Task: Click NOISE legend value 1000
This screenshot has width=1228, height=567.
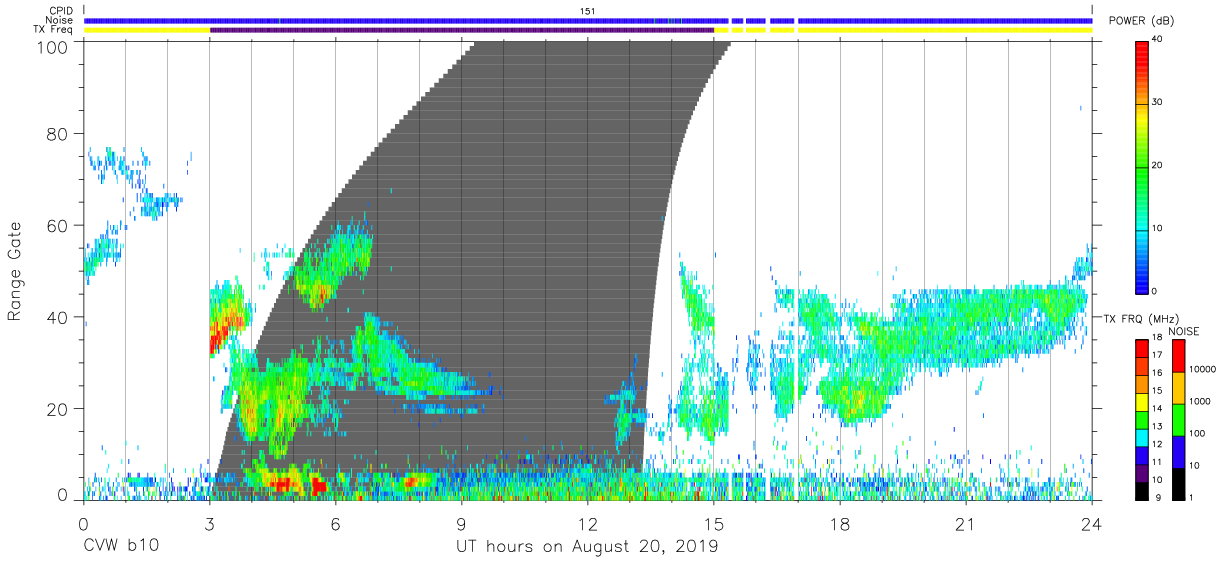Action: click(x=1199, y=402)
